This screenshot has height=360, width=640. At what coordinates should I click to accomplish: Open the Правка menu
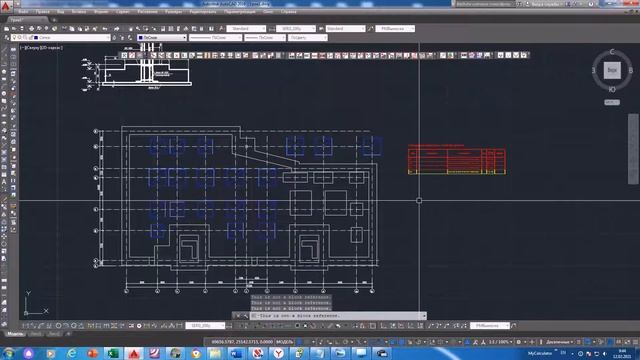pyautogui.click(x=42, y=12)
